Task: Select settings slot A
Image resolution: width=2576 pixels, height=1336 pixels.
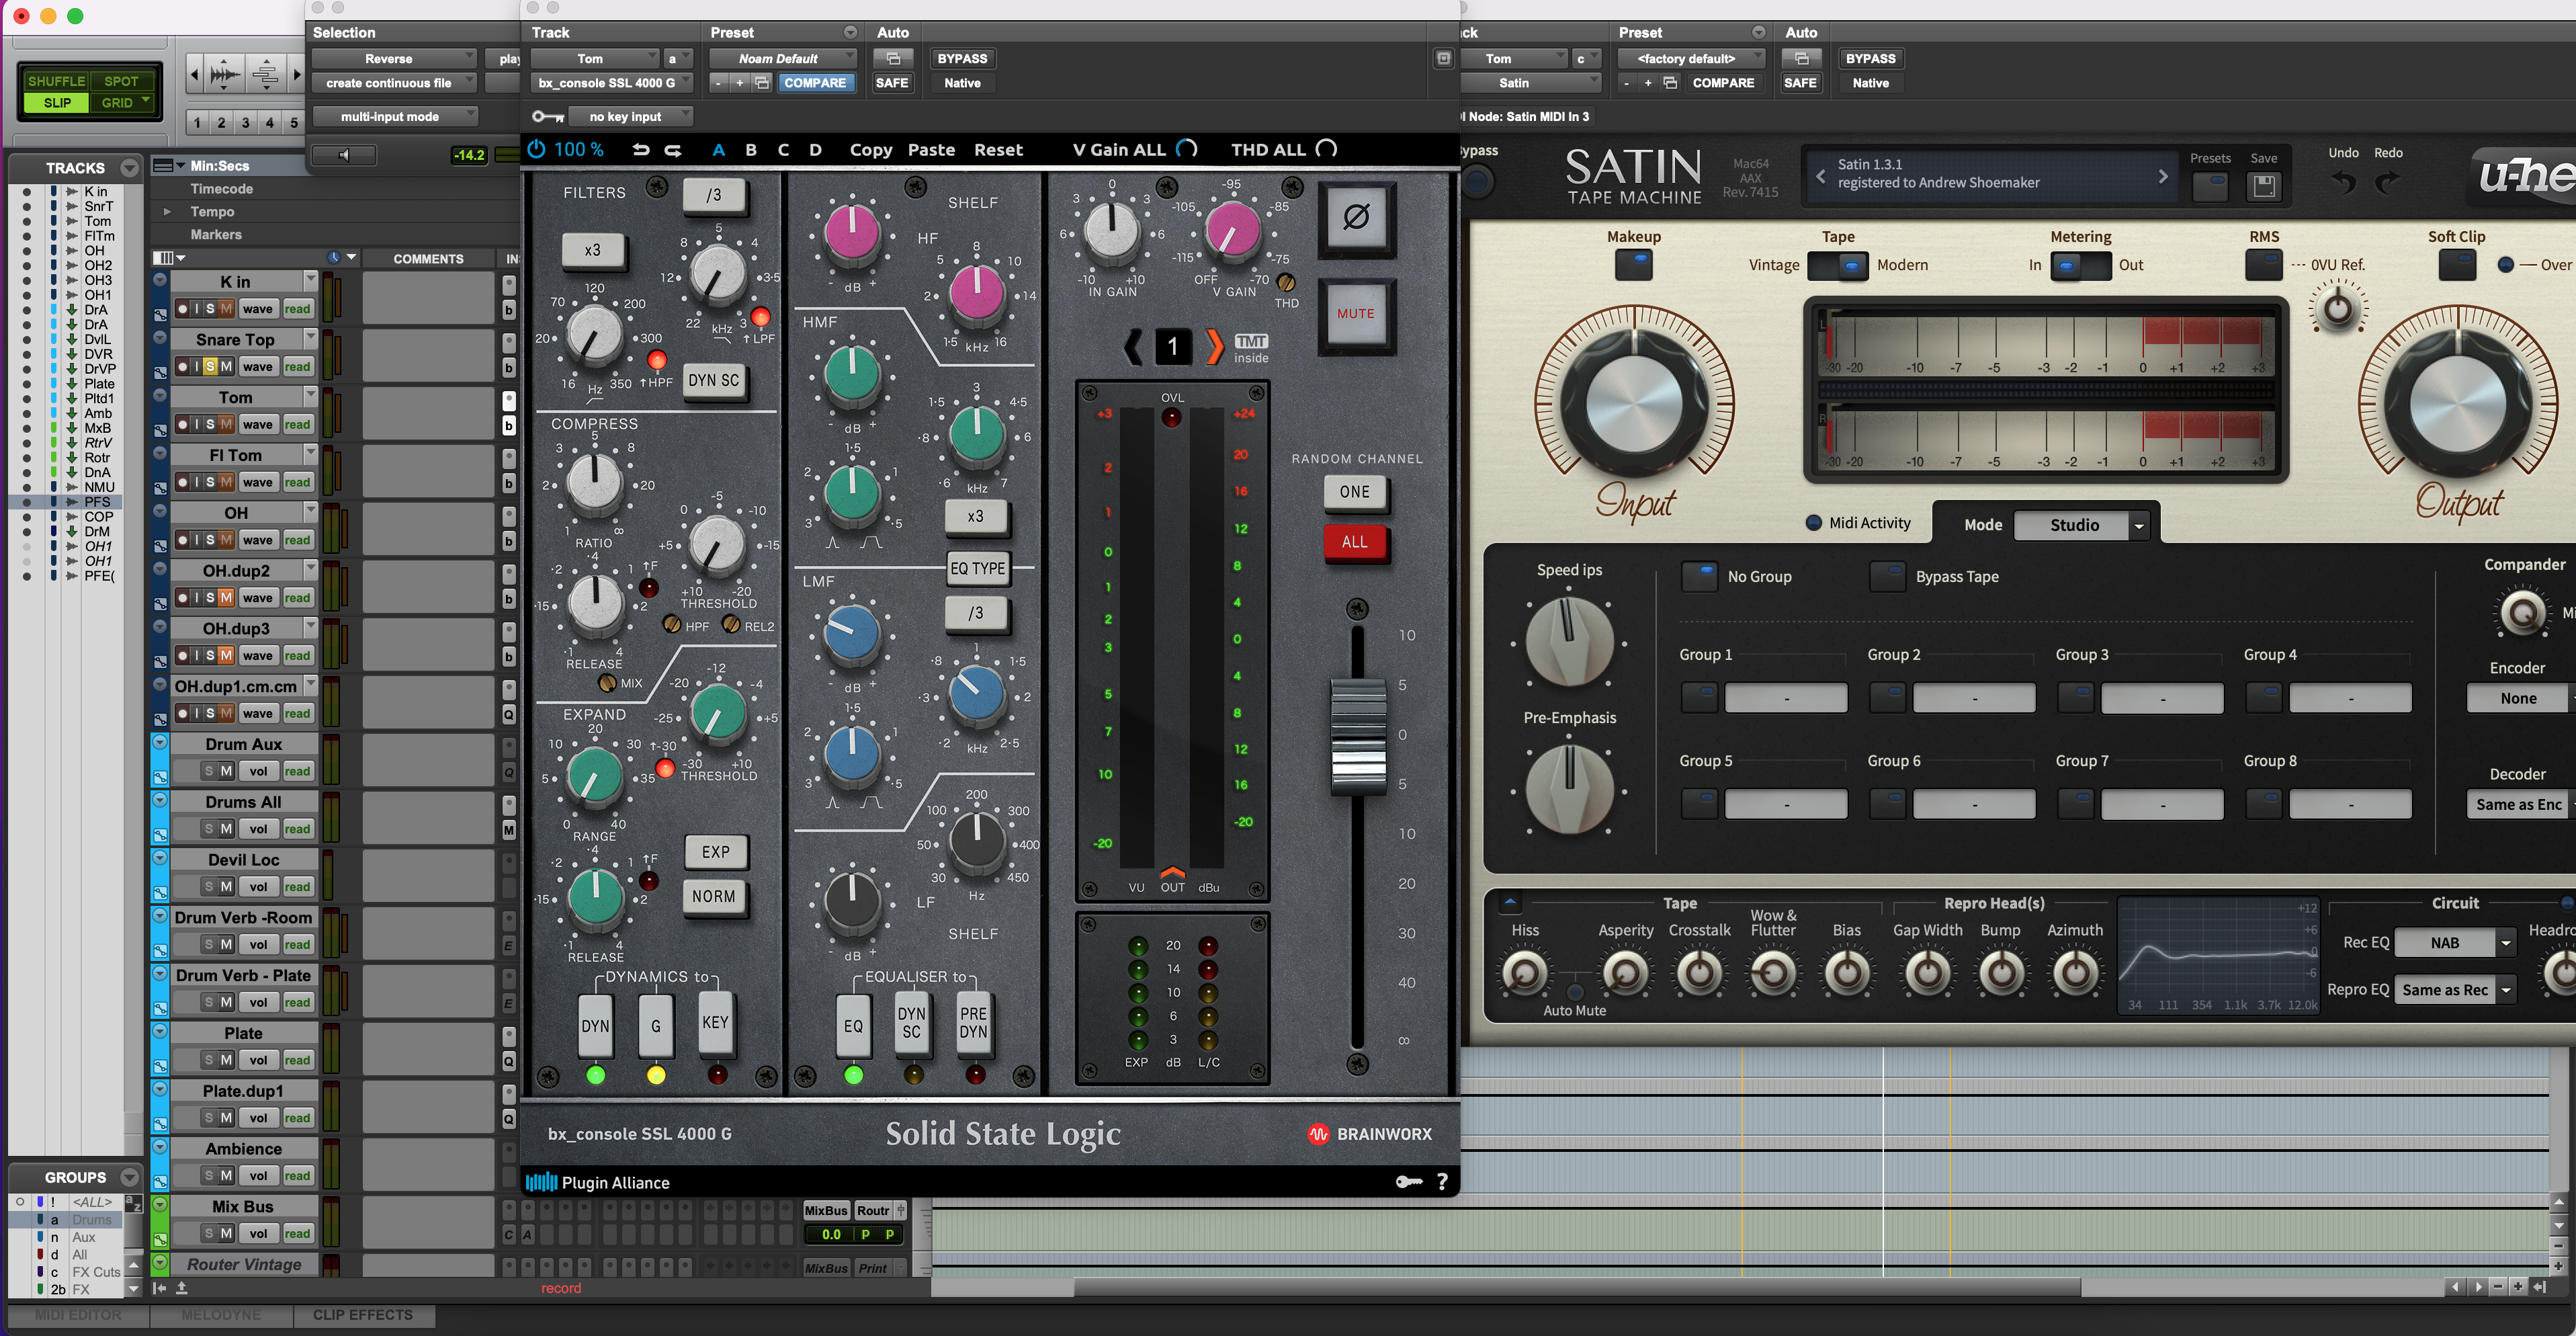Action: tap(718, 150)
